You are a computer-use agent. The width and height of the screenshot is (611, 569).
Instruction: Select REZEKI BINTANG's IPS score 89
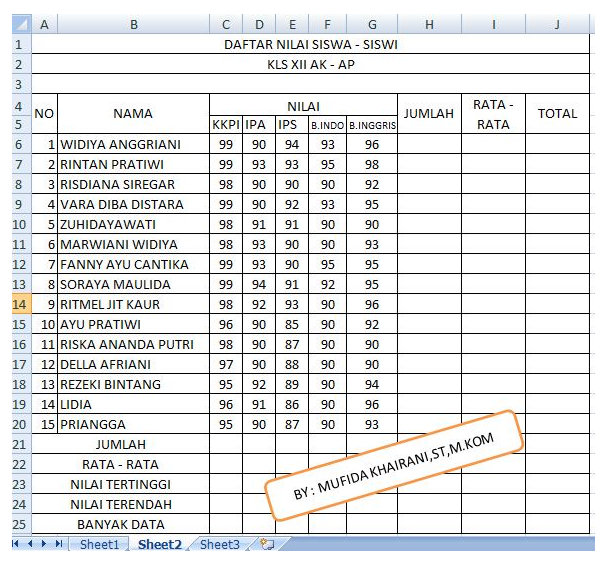click(x=292, y=384)
